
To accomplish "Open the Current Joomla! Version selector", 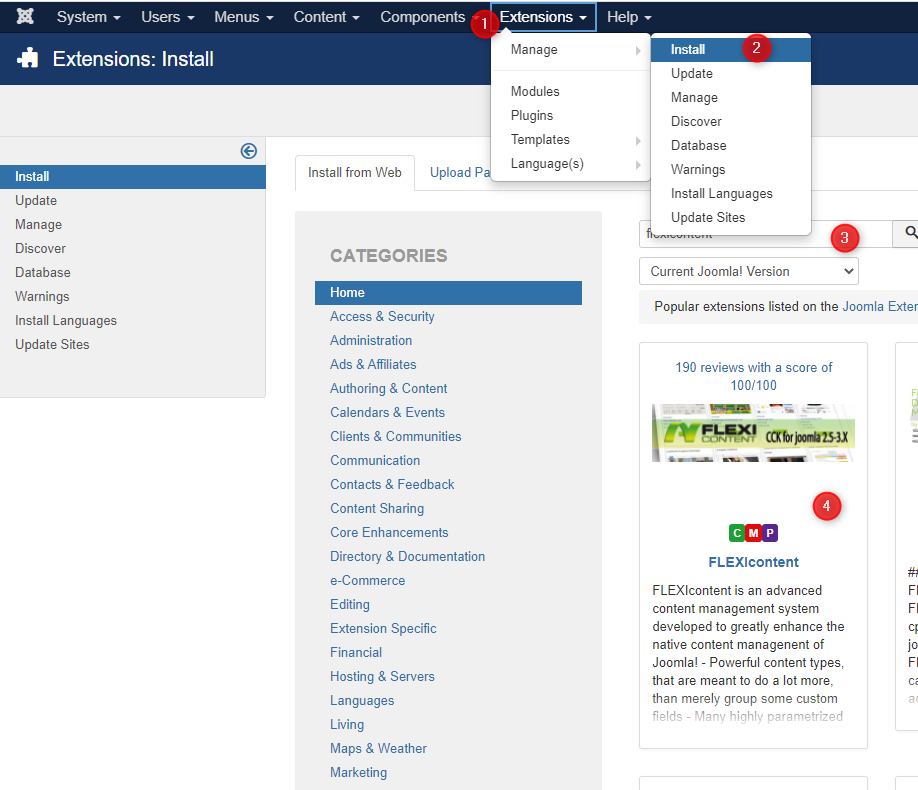I will (x=749, y=271).
